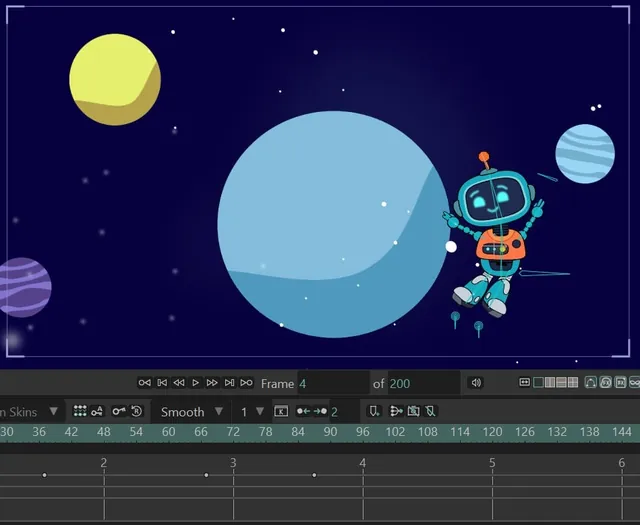Select the single-pane view layout

click(x=539, y=383)
